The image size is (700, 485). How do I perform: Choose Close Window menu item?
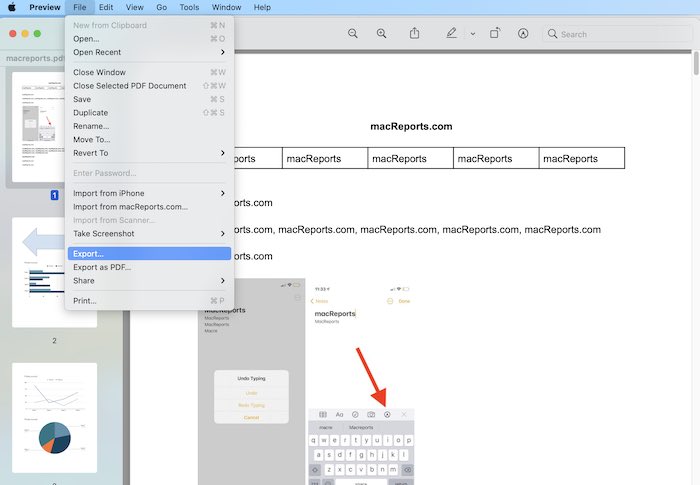tap(149, 72)
